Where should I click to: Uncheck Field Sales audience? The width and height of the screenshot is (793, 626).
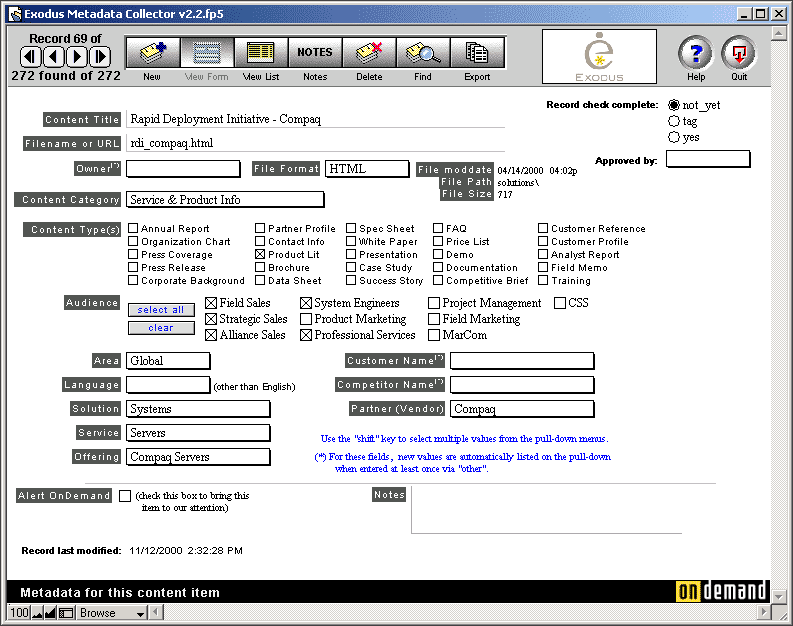point(211,303)
